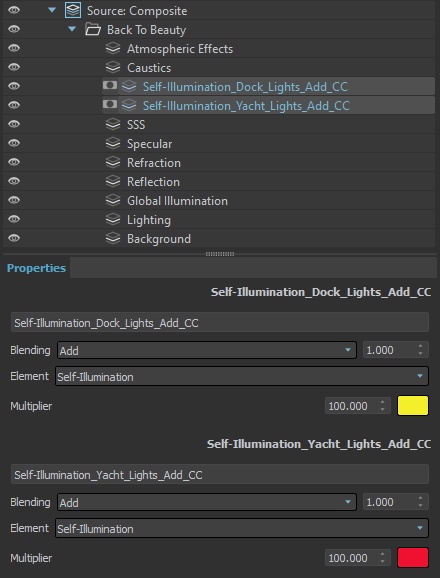This screenshot has width=440, height=578.
Task: Click the Caustics layer stack icon
Action: coord(113,67)
